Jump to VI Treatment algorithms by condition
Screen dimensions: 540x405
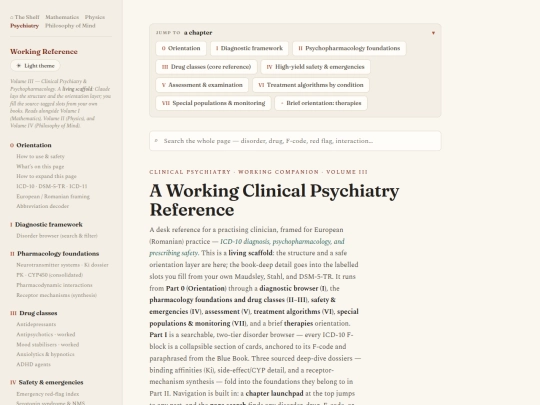pos(311,85)
